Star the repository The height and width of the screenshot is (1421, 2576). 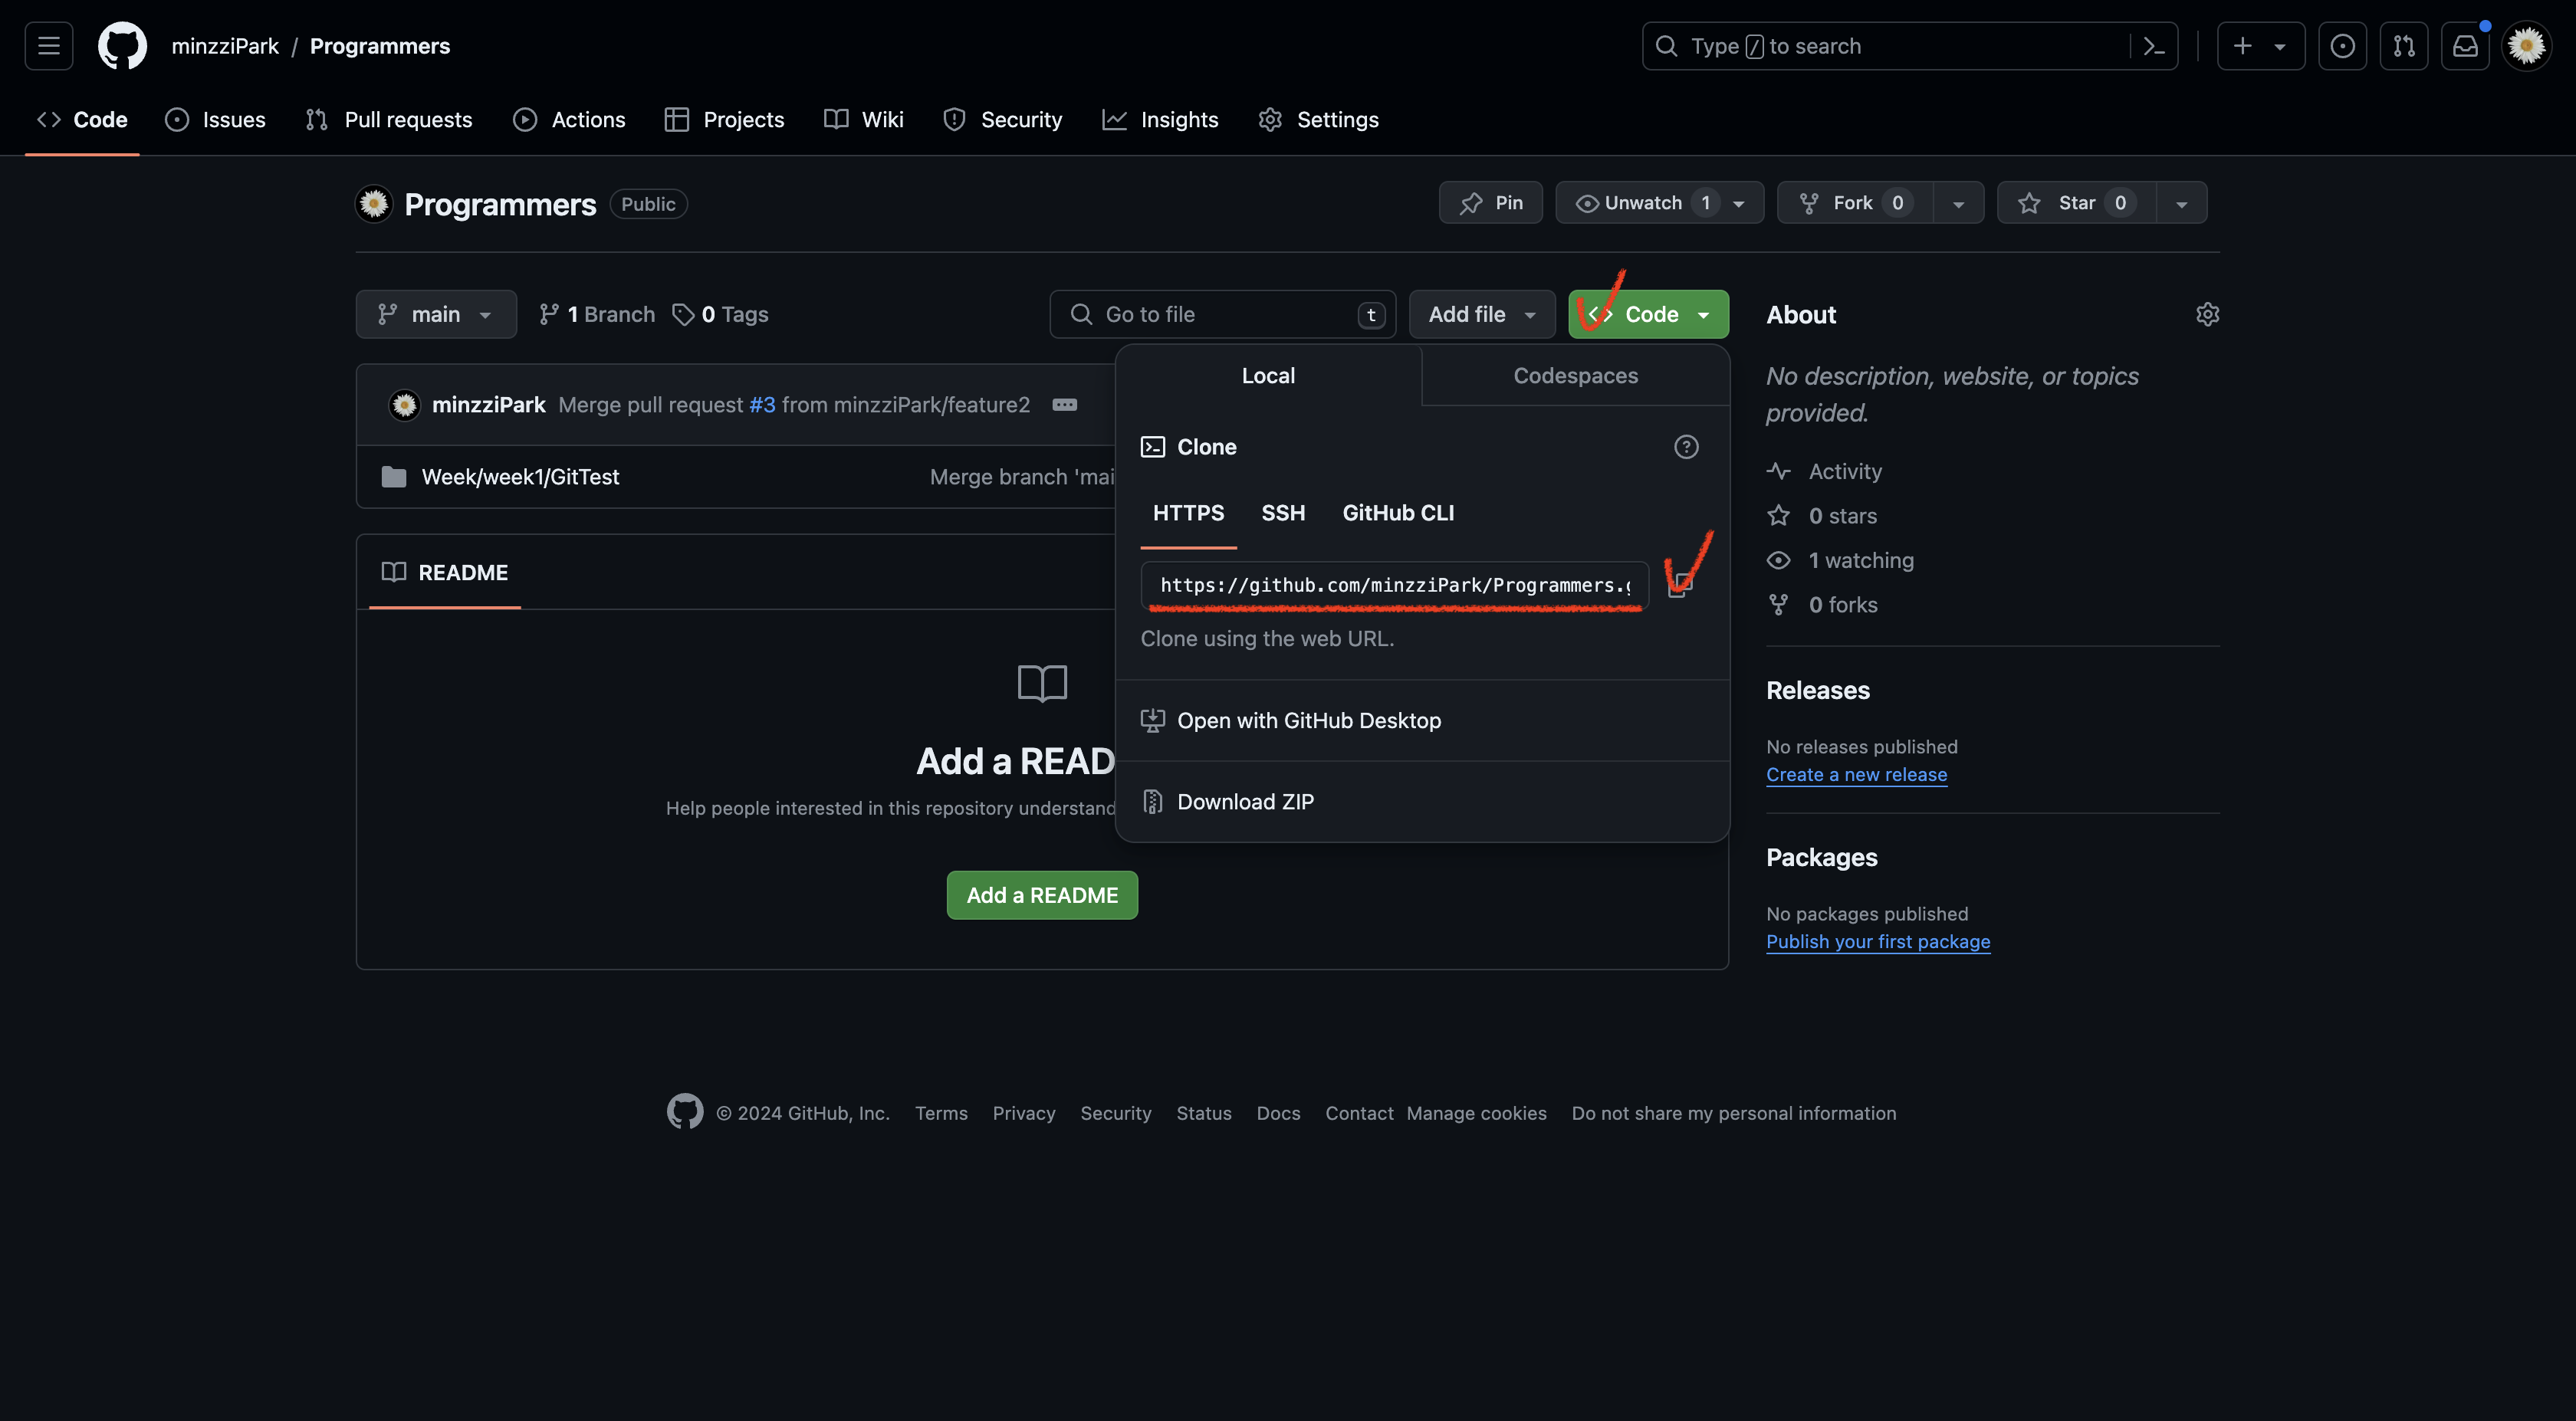(x=2076, y=203)
